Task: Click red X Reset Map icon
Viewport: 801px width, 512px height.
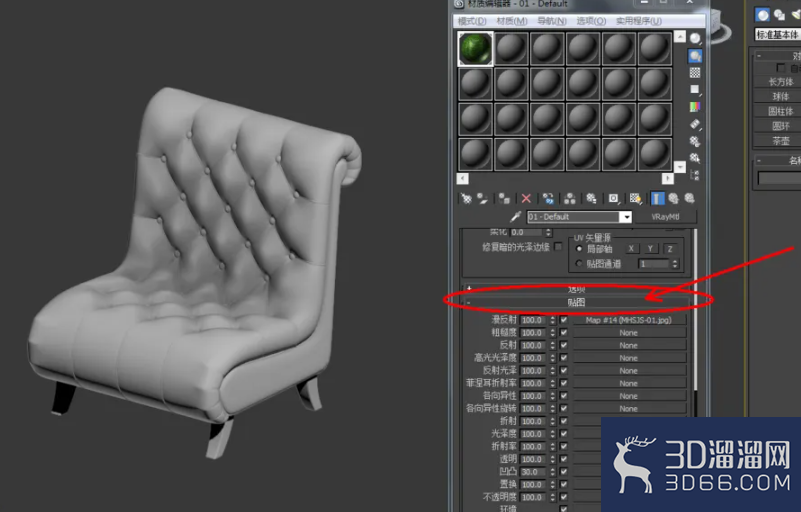Action: pos(526,198)
